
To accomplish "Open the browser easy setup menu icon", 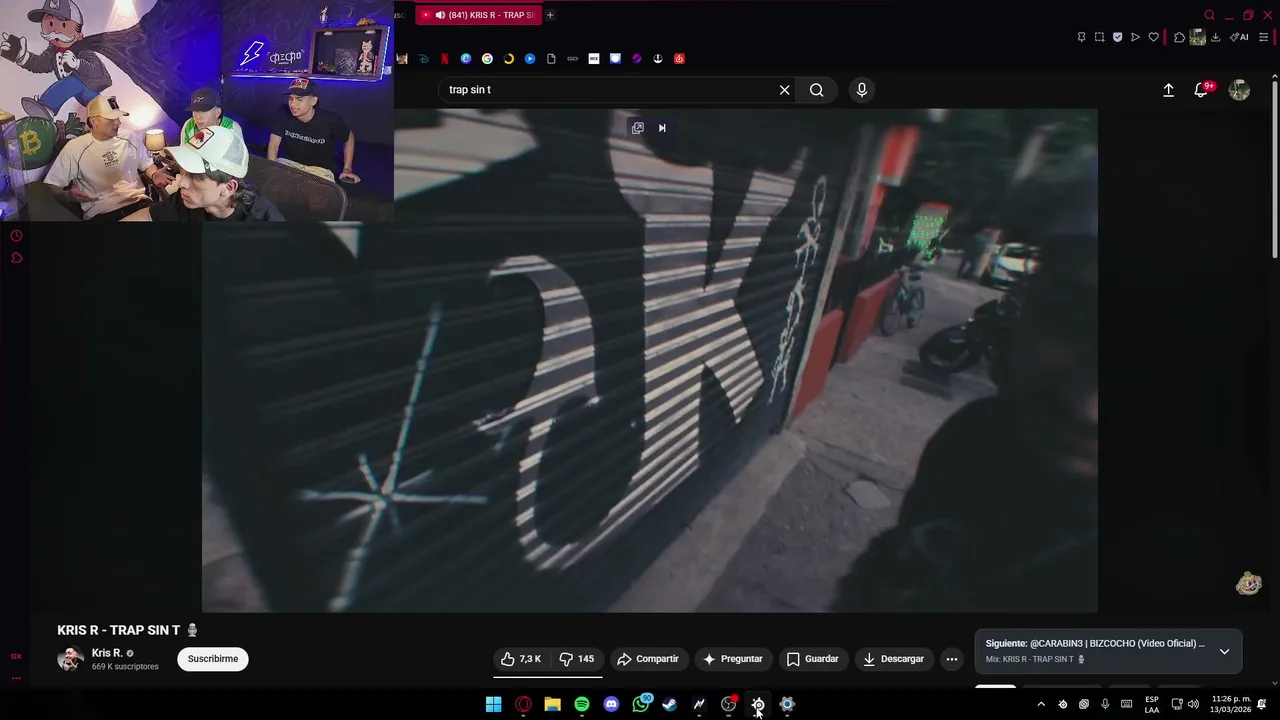I will pyautogui.click(x=1263, y=37).
